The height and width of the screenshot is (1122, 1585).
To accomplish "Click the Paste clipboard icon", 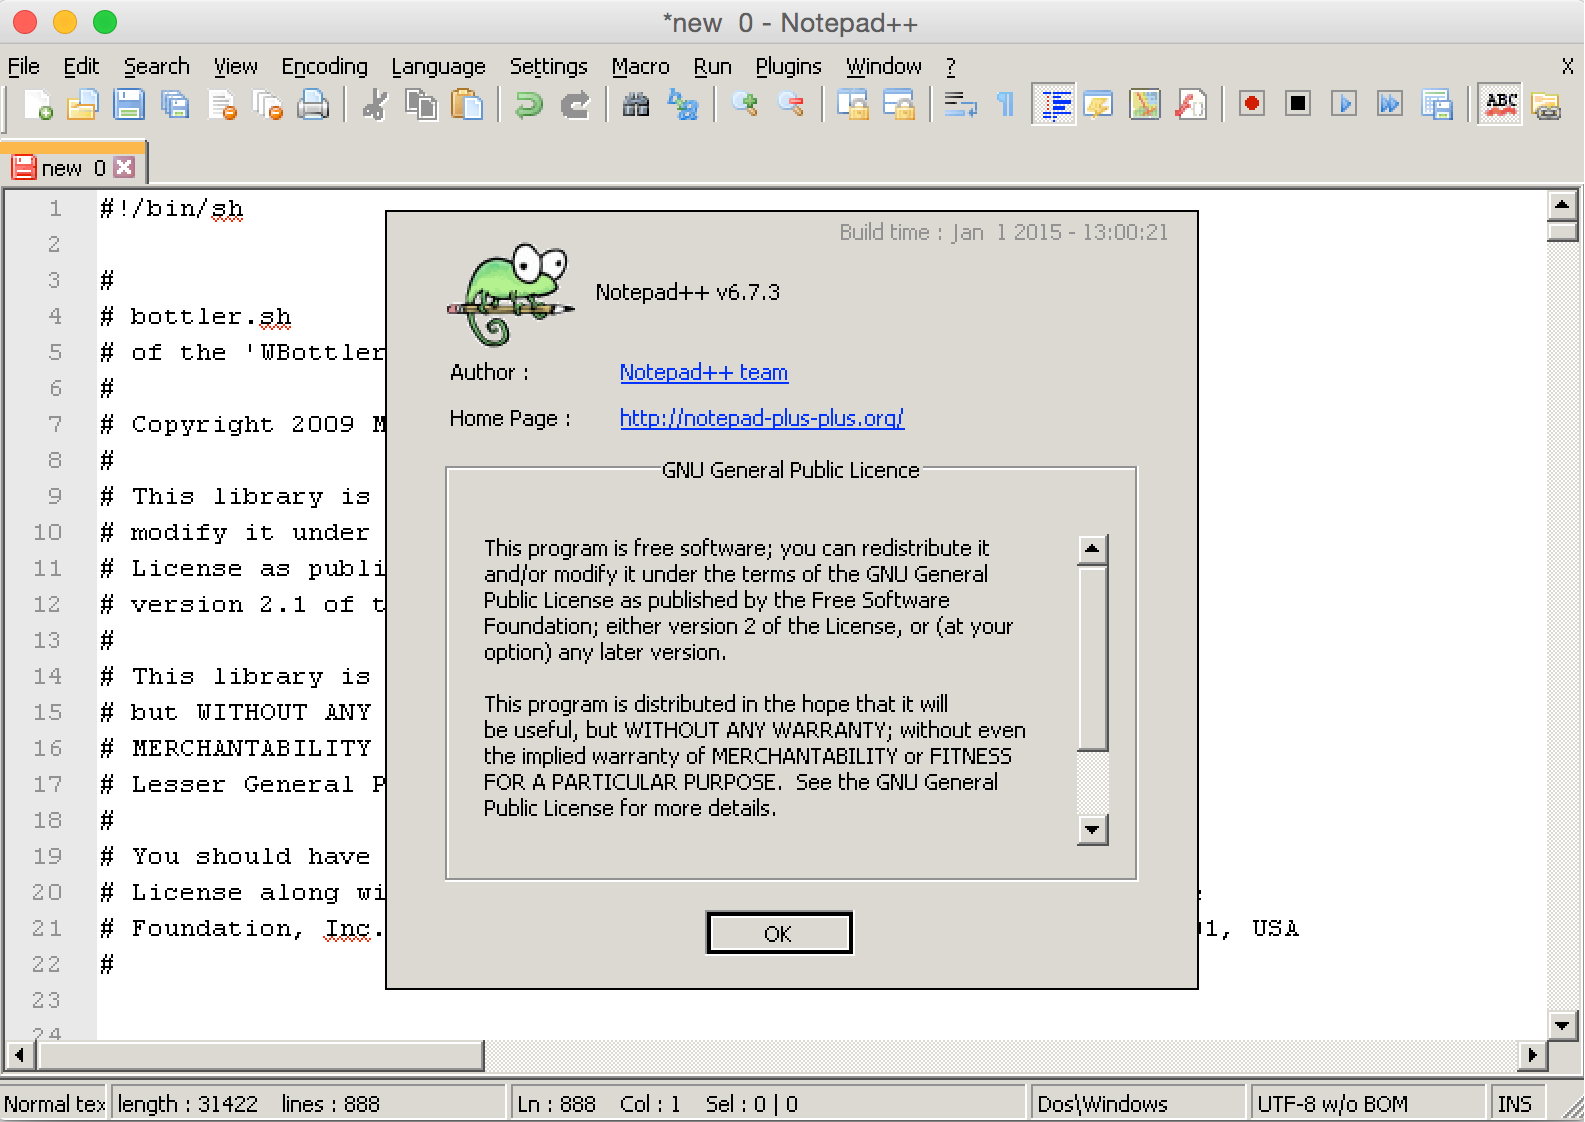I will (x=467, y=104).
